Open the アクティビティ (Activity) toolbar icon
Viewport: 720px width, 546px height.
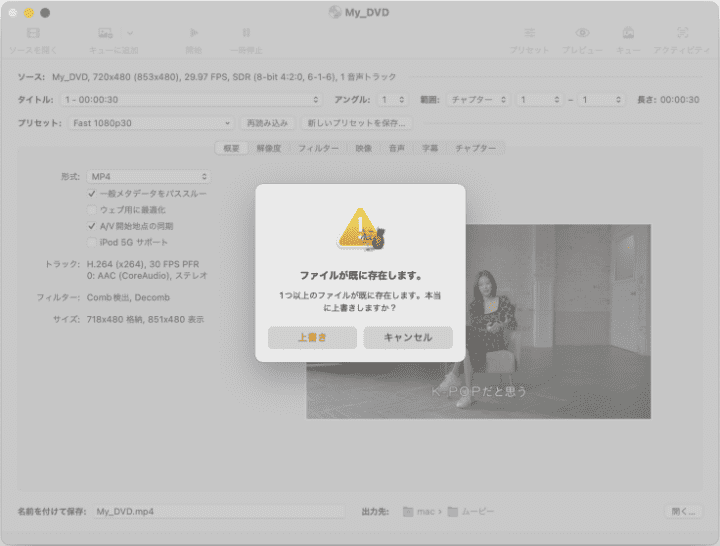click(x=682, y=34)
